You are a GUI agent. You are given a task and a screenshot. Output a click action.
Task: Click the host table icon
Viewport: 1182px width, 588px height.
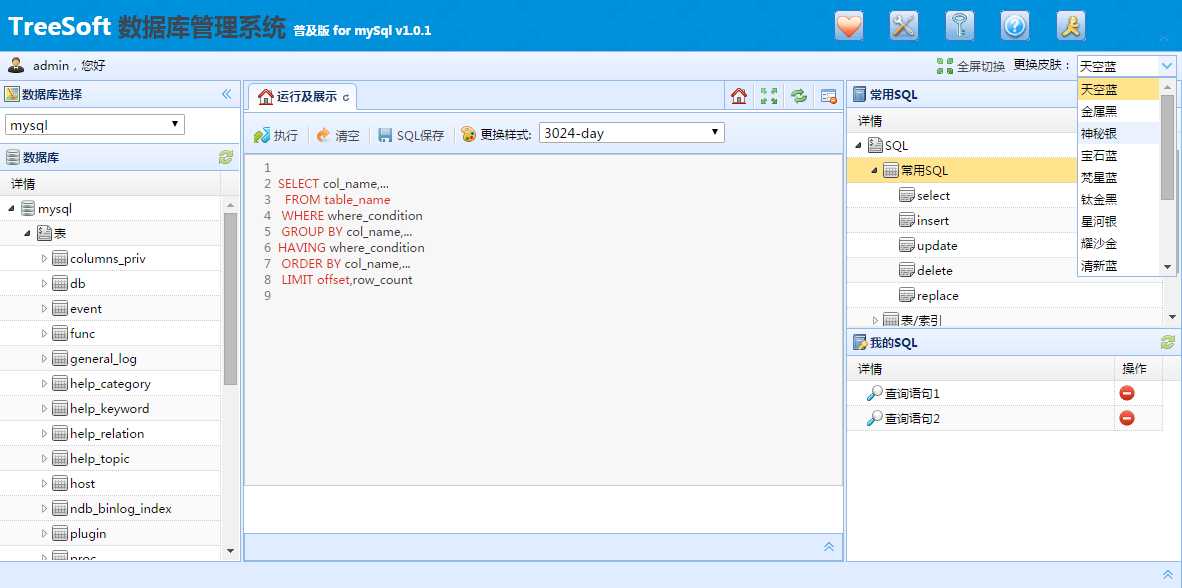click(60, 483)
